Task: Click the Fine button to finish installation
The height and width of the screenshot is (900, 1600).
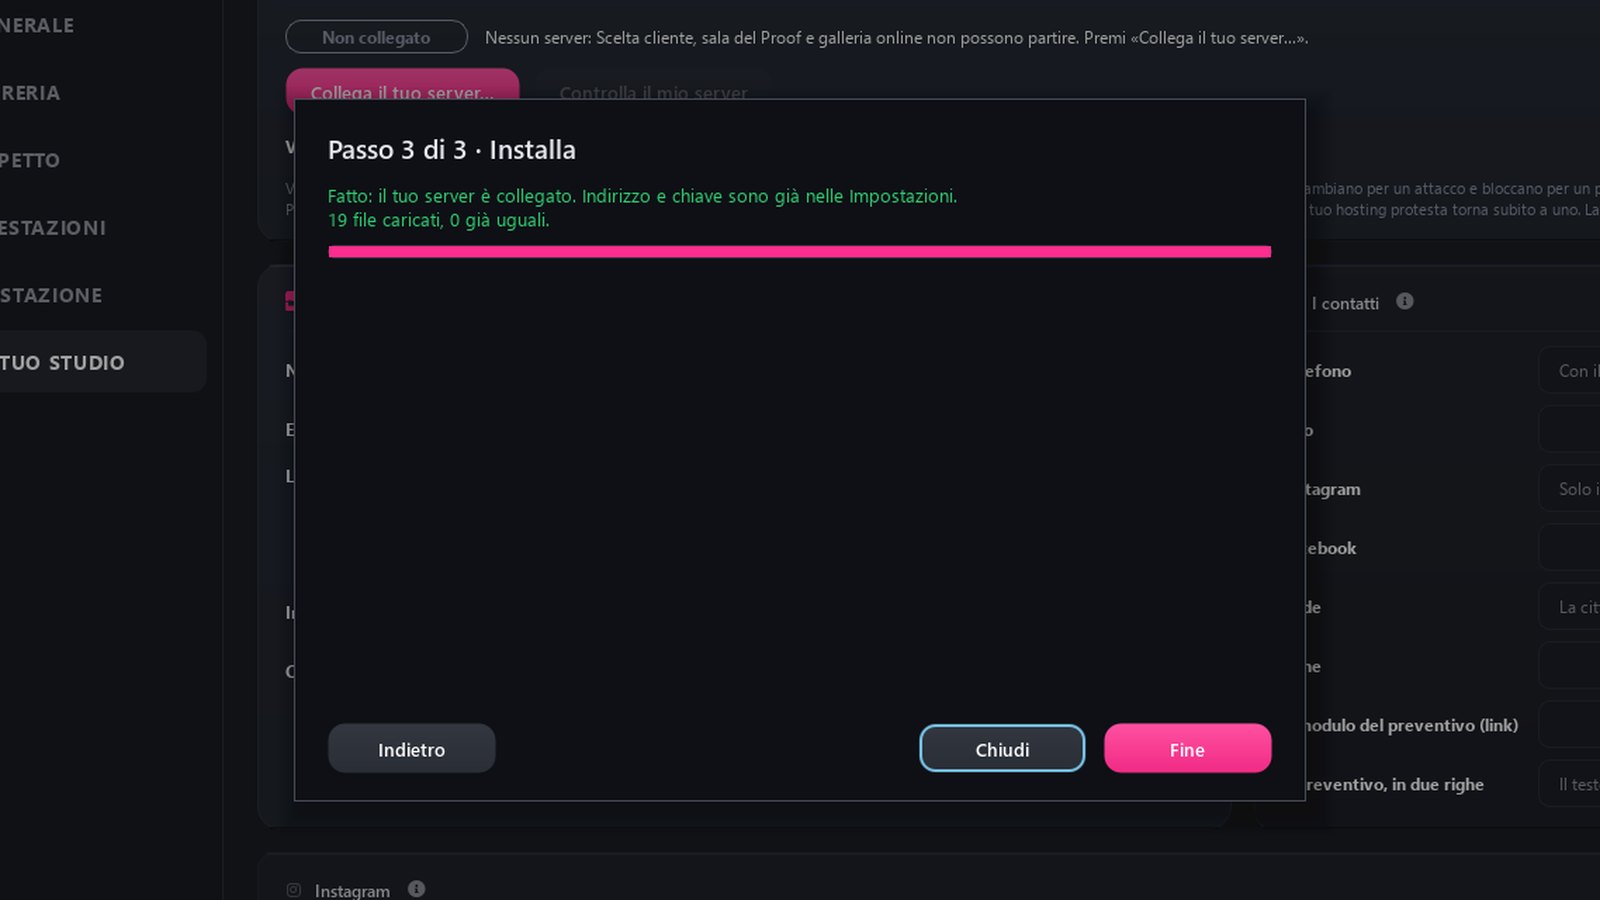Action: (x=1187, y=748)
